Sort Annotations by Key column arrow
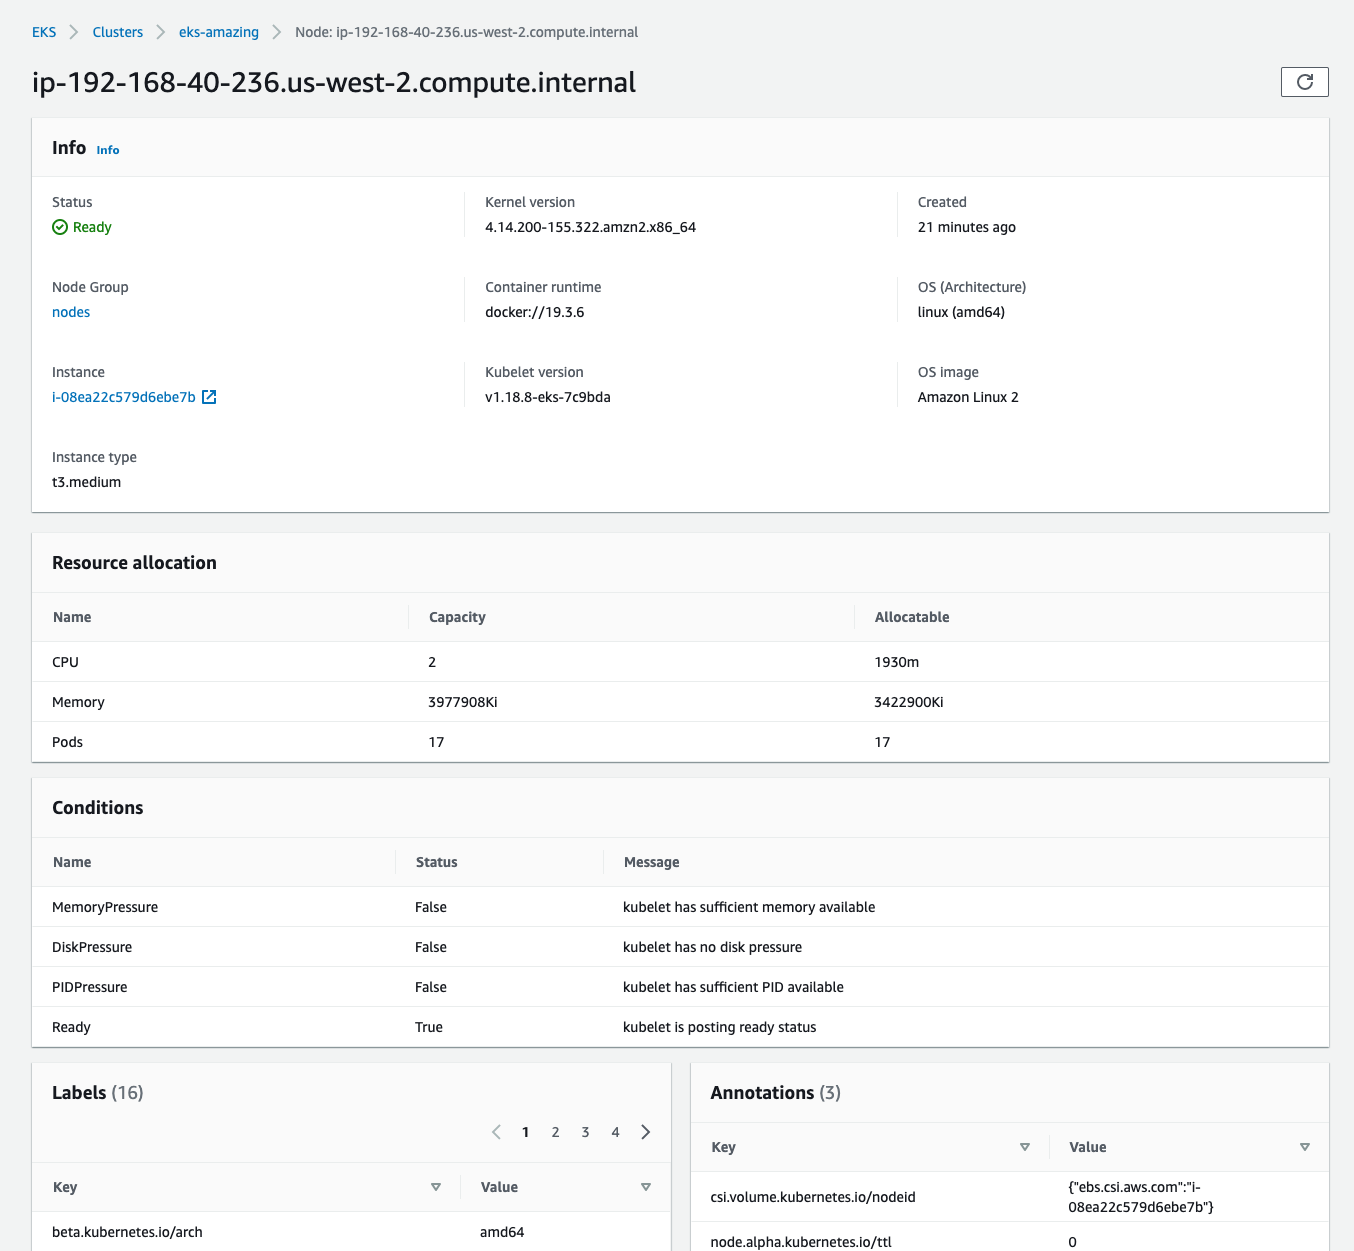 (x=1025, y=1147)
